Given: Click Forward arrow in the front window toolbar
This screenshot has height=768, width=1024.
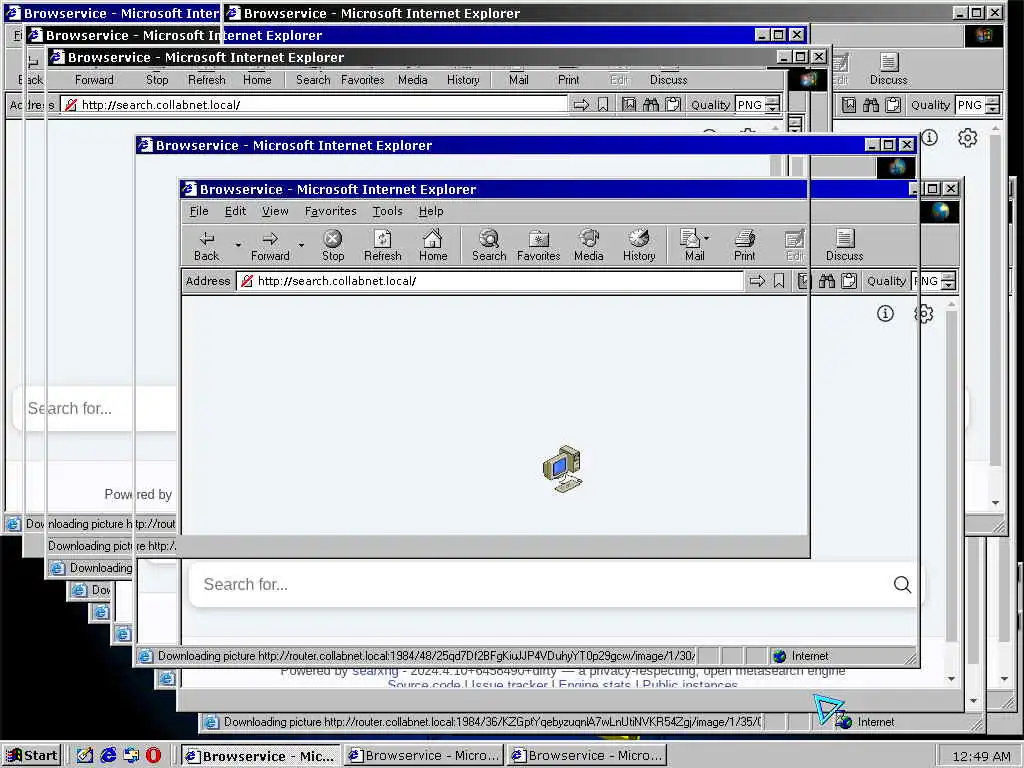Looking at the screenshot, I should 270,246.
